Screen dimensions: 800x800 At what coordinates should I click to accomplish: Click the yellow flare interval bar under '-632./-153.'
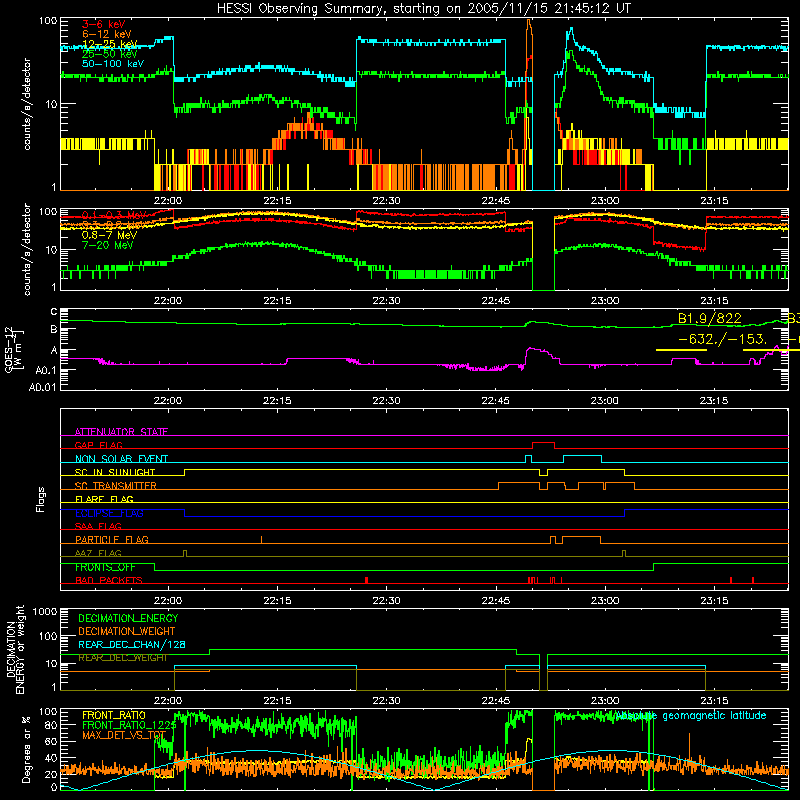pos(681,350)
